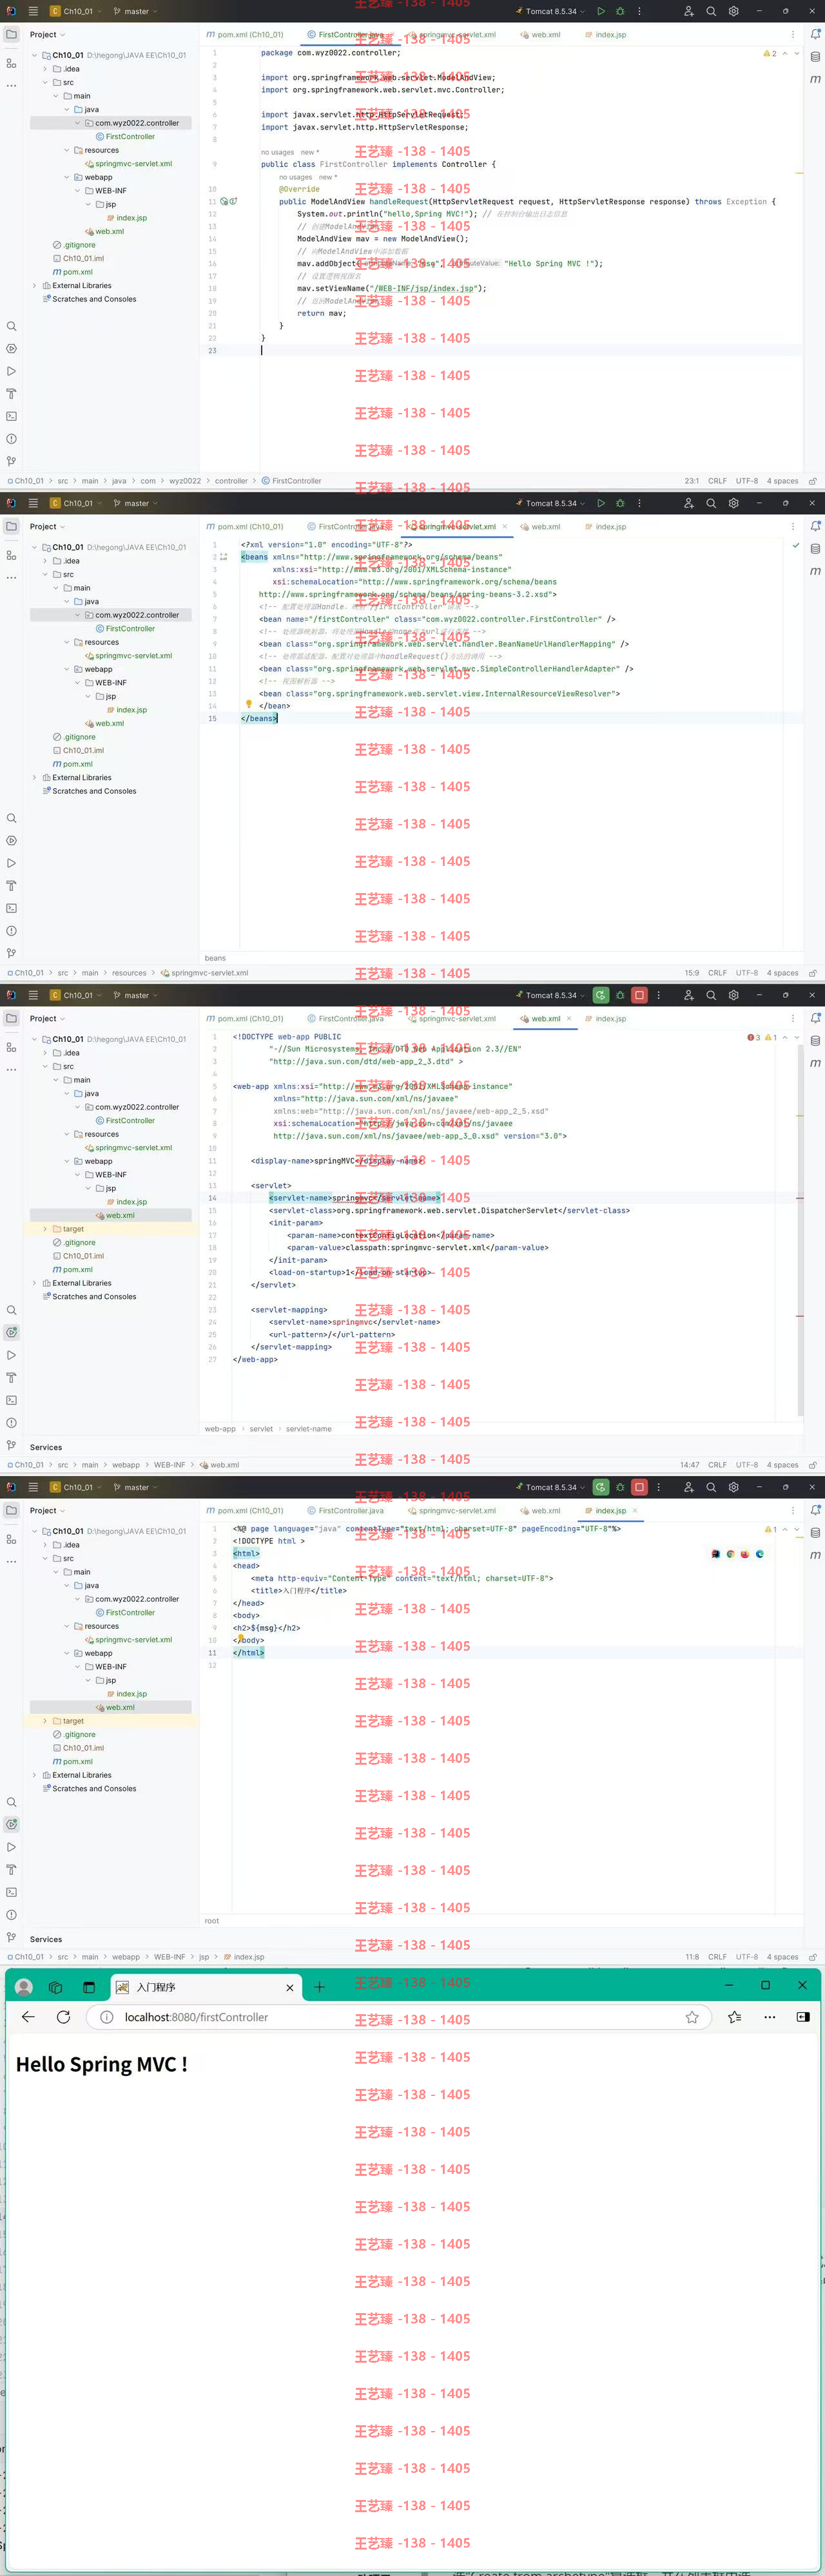Run Tomcat in the FirstController.java IDE window
The image size is (825, 2576).
tap(600, 11)
